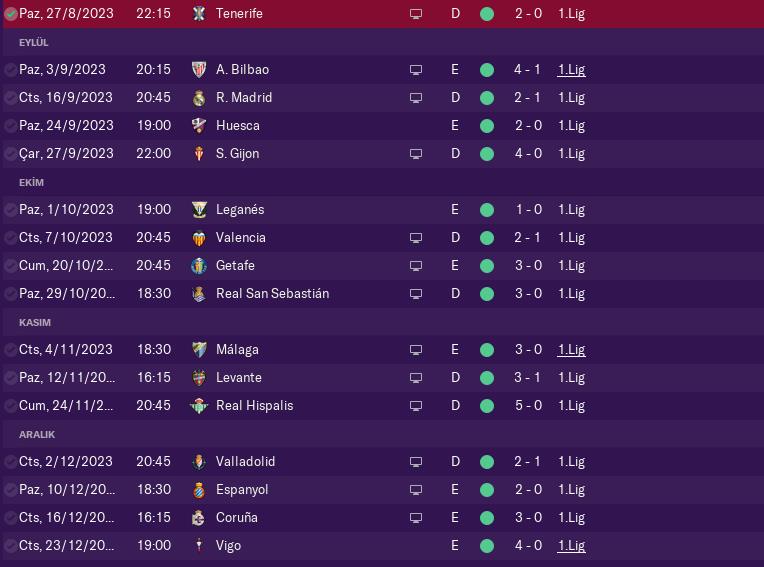Click TV broadcast icon on S. Gijon row
This screenshot has height=567, width=764.
[416, 154]
